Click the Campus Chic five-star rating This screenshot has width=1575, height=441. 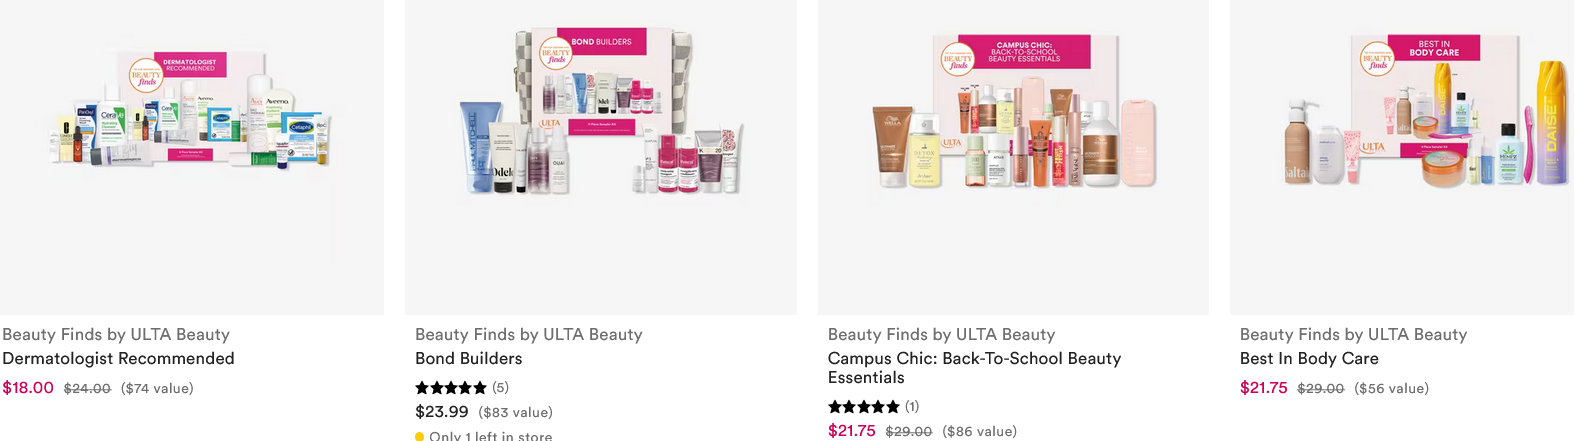(864, 406)
